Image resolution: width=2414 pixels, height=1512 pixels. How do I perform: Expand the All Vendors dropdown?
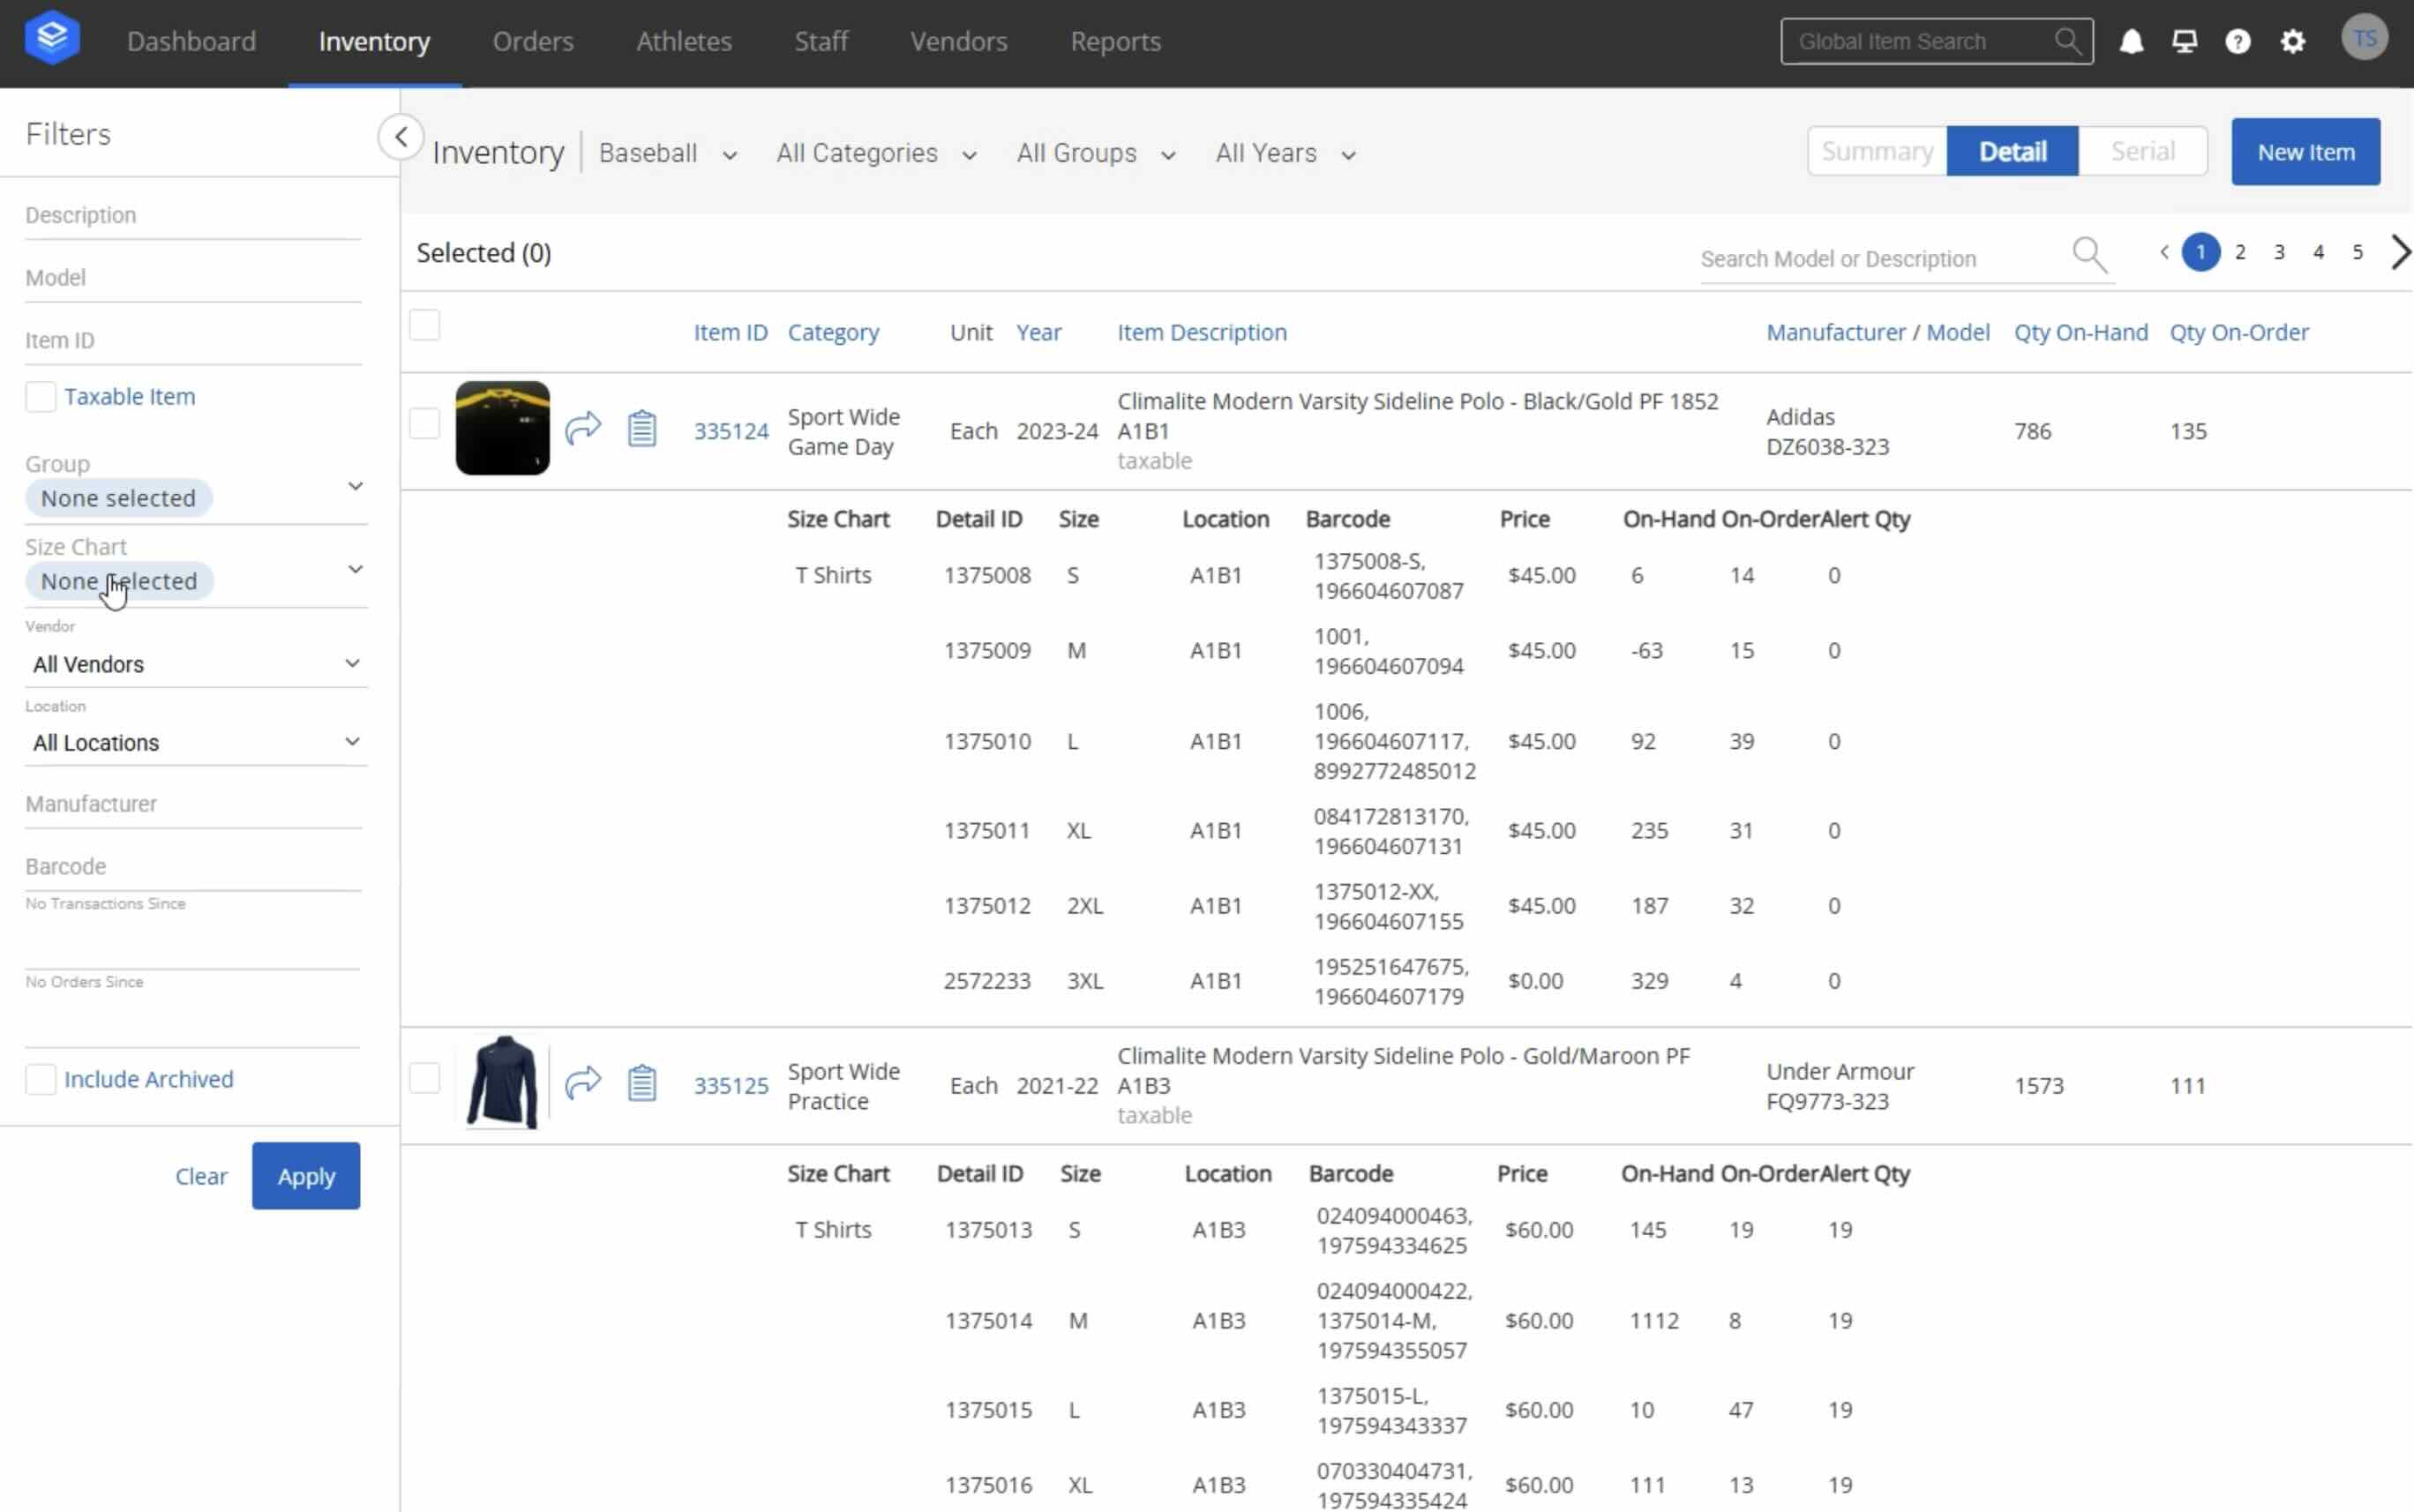[x=196, y=664]
